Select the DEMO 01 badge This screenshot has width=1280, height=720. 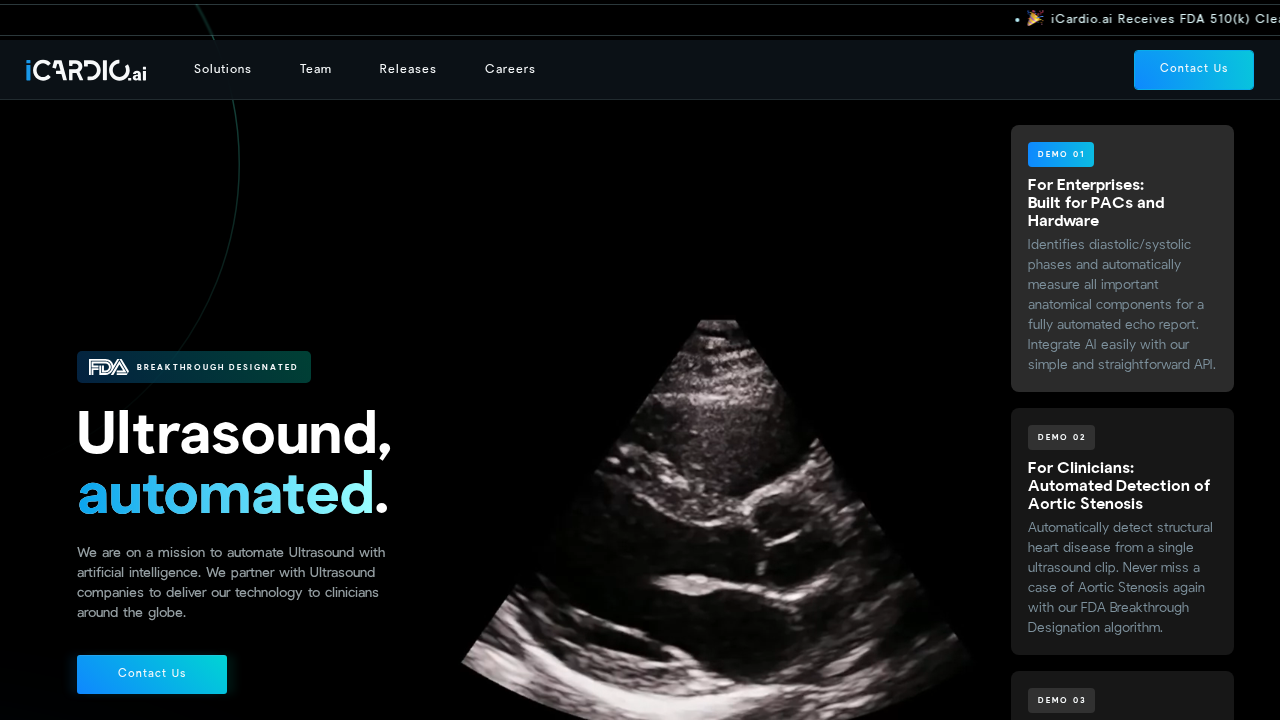click(1060, 154)
